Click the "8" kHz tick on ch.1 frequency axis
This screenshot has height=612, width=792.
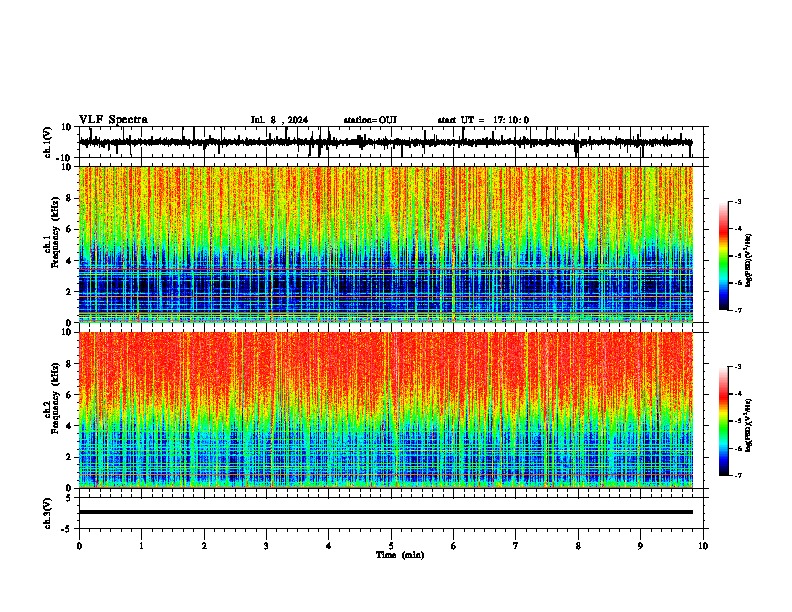(x=70, y=198)
